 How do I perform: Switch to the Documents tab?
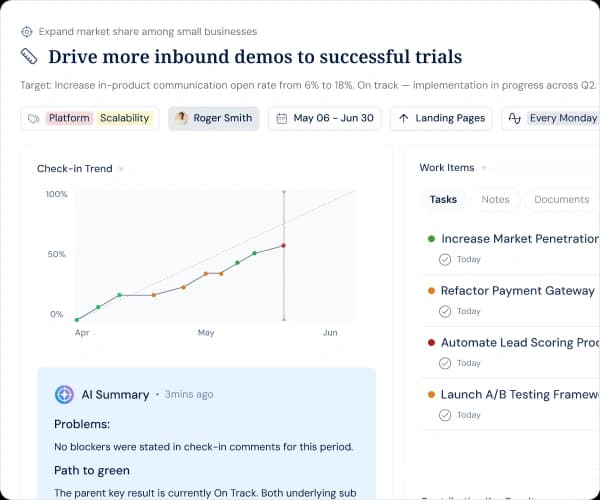point(561,199)
